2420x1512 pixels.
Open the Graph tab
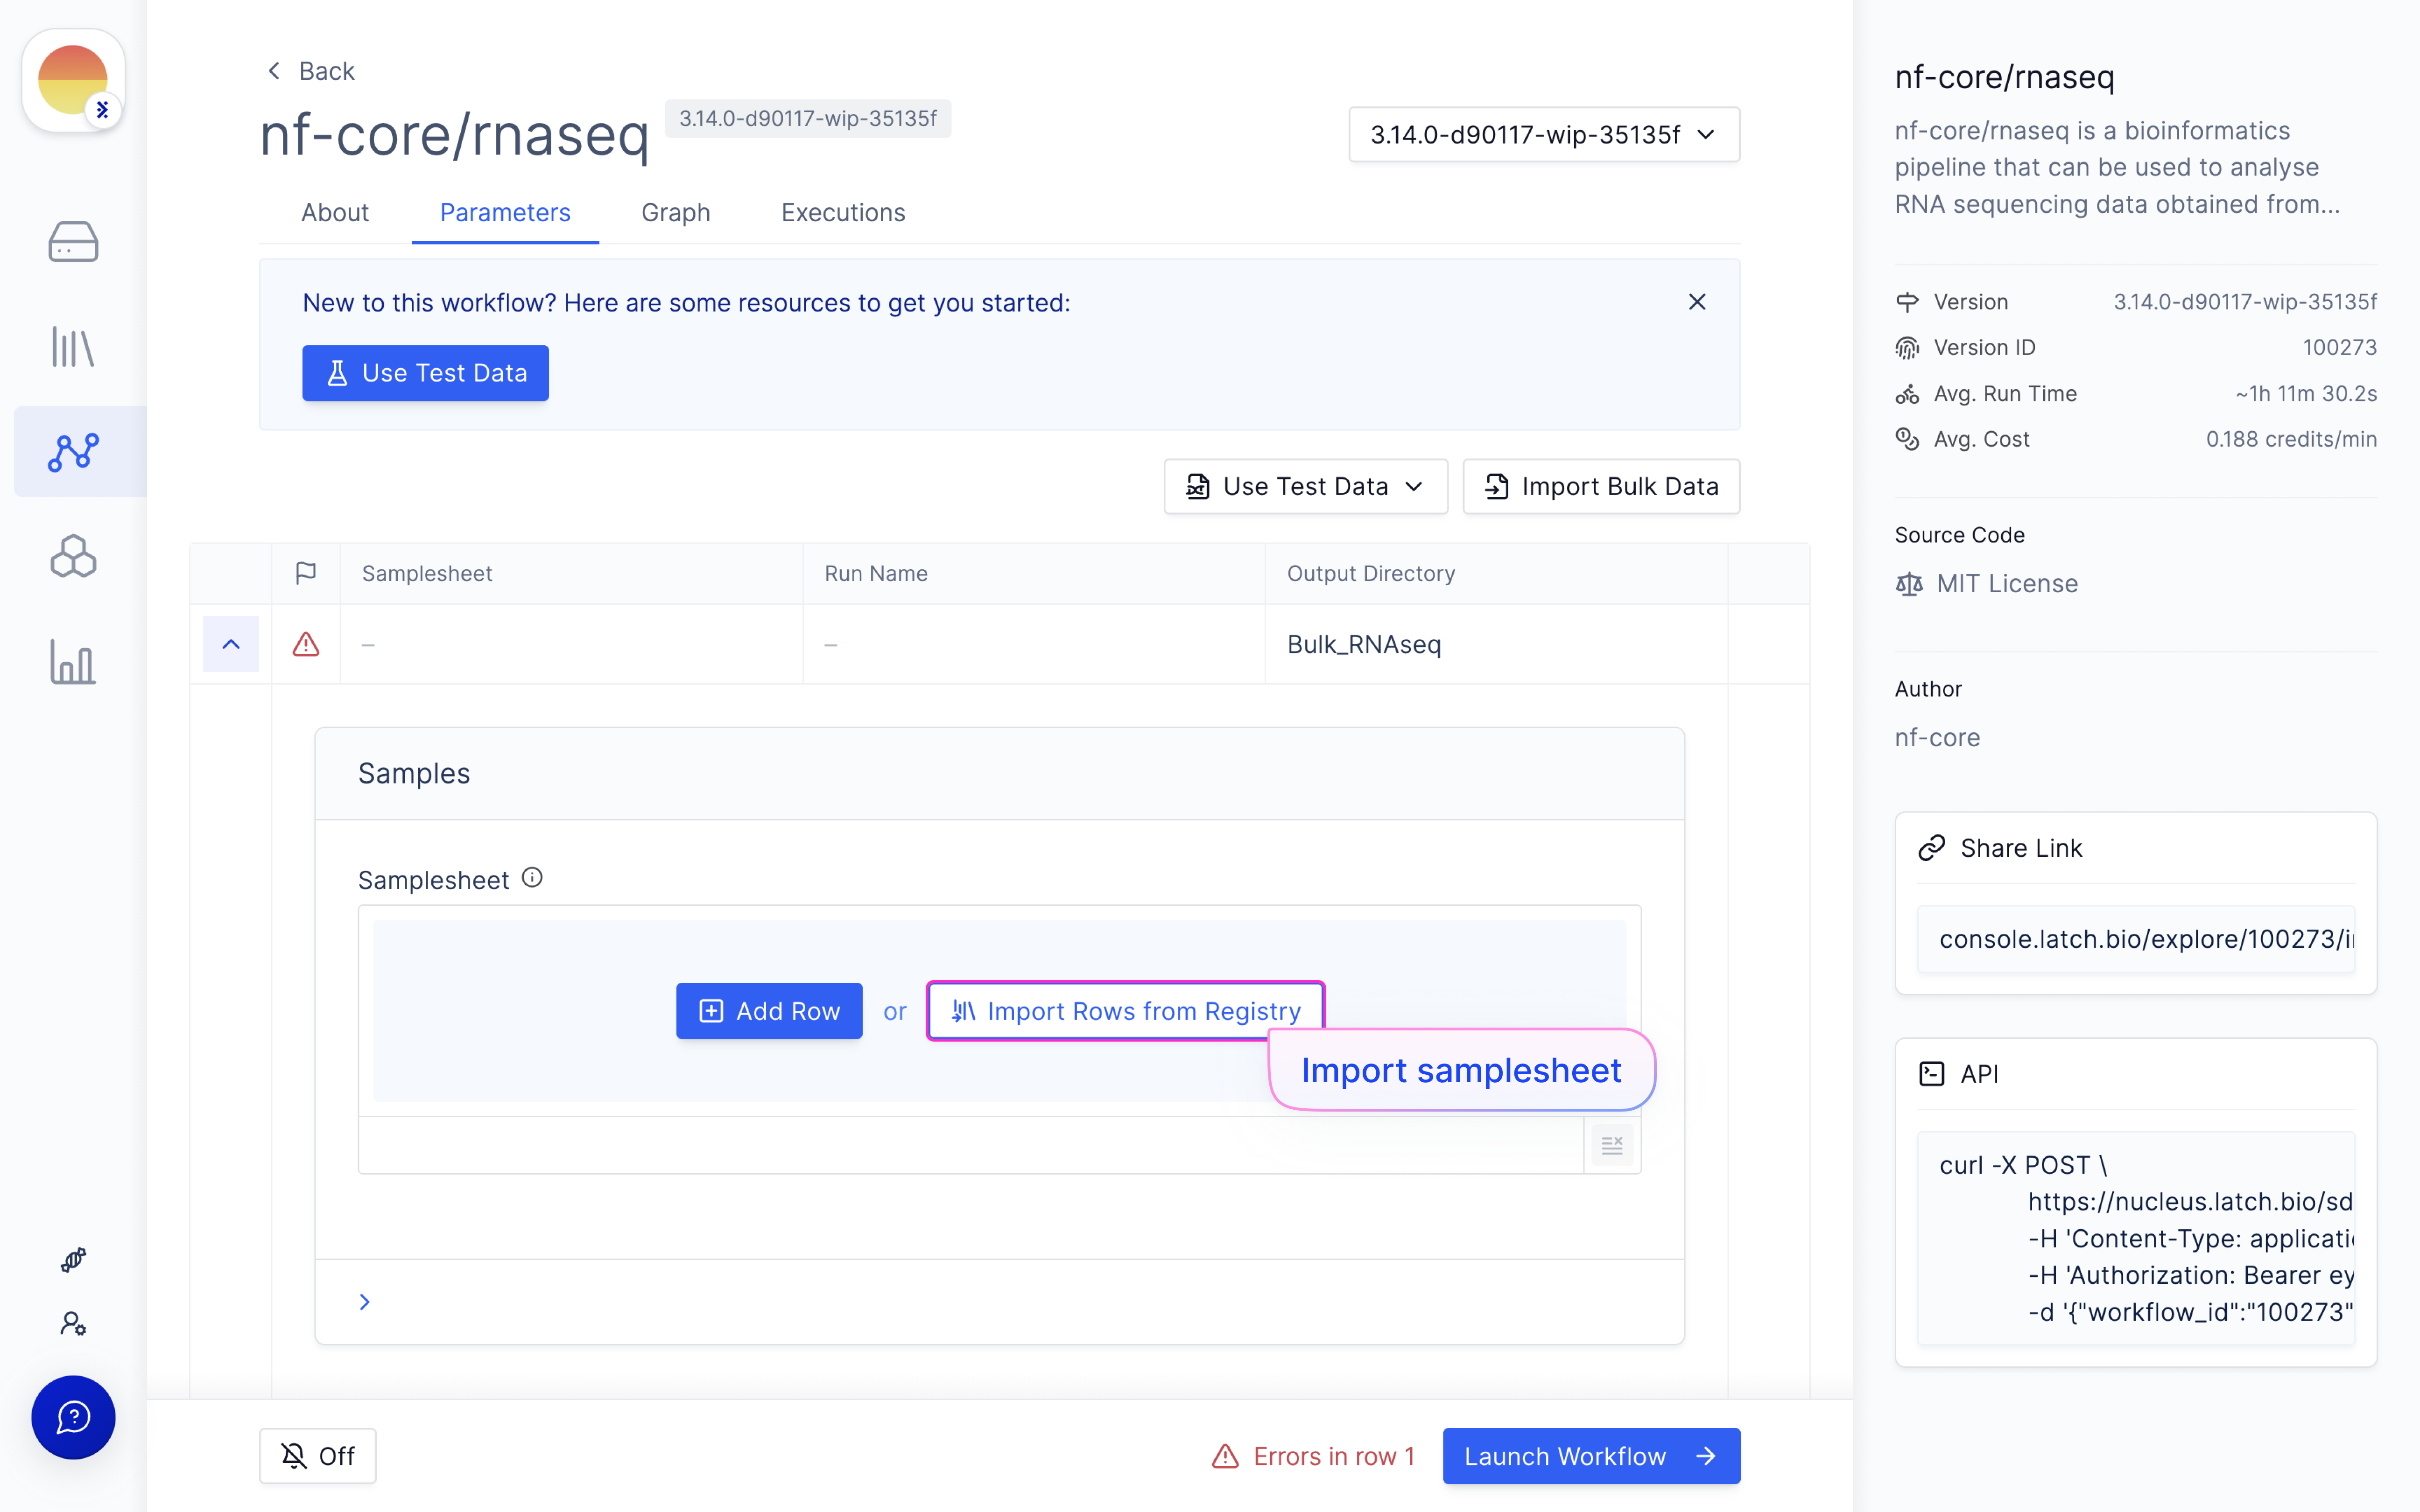tap(676, 212)
